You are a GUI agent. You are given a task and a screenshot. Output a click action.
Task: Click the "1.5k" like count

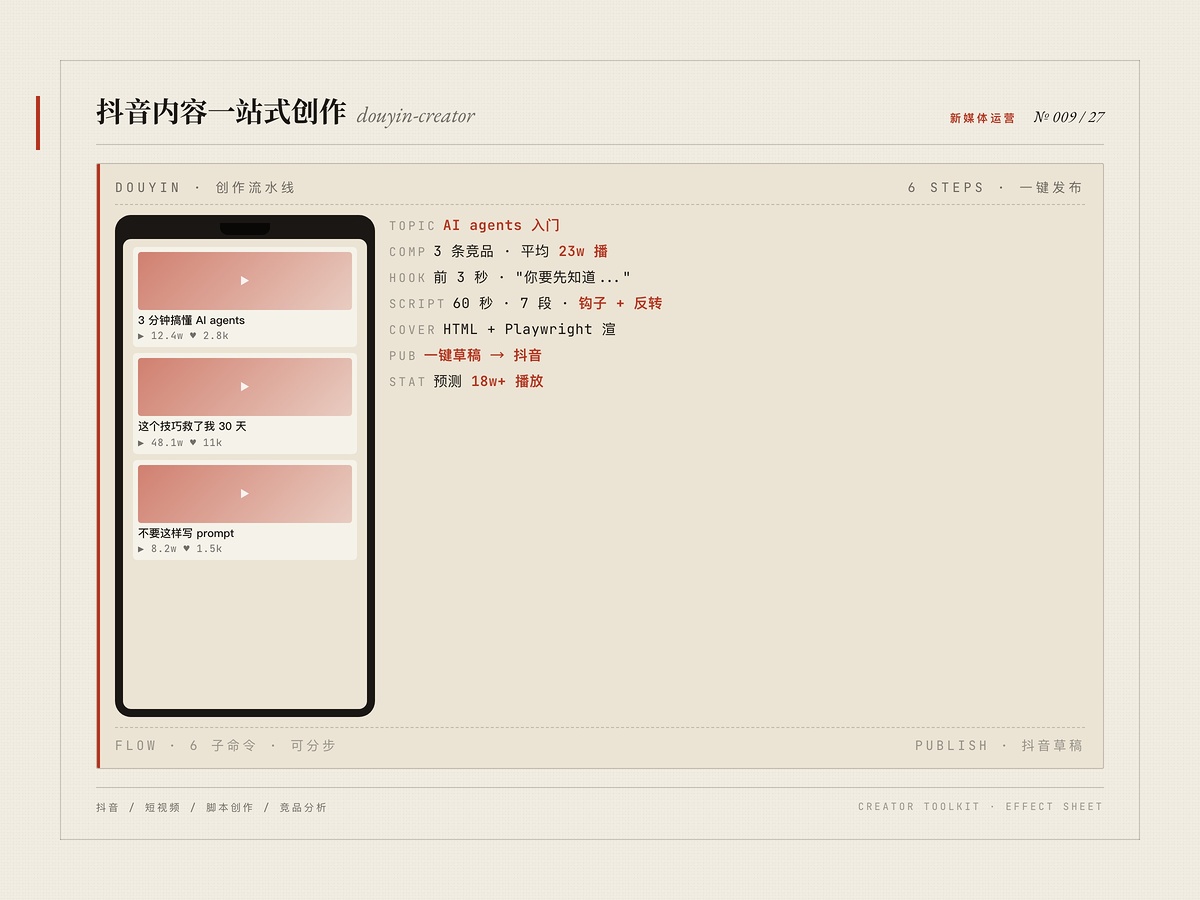point(209,548)
